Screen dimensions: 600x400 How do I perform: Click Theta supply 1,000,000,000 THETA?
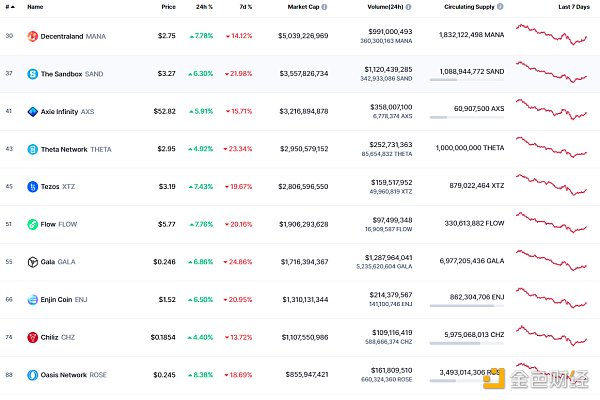pyautogui.click(x=470, y=148)
